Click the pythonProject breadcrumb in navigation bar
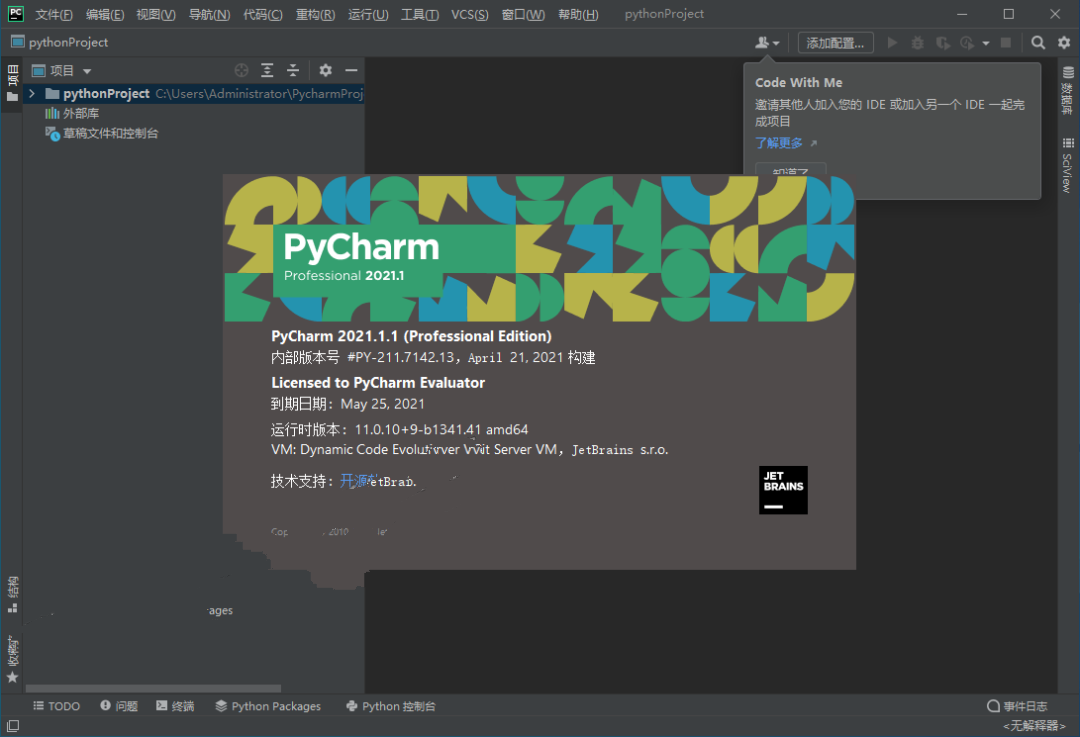Viewport: 1080px width, 737px height. coord(60,42)
